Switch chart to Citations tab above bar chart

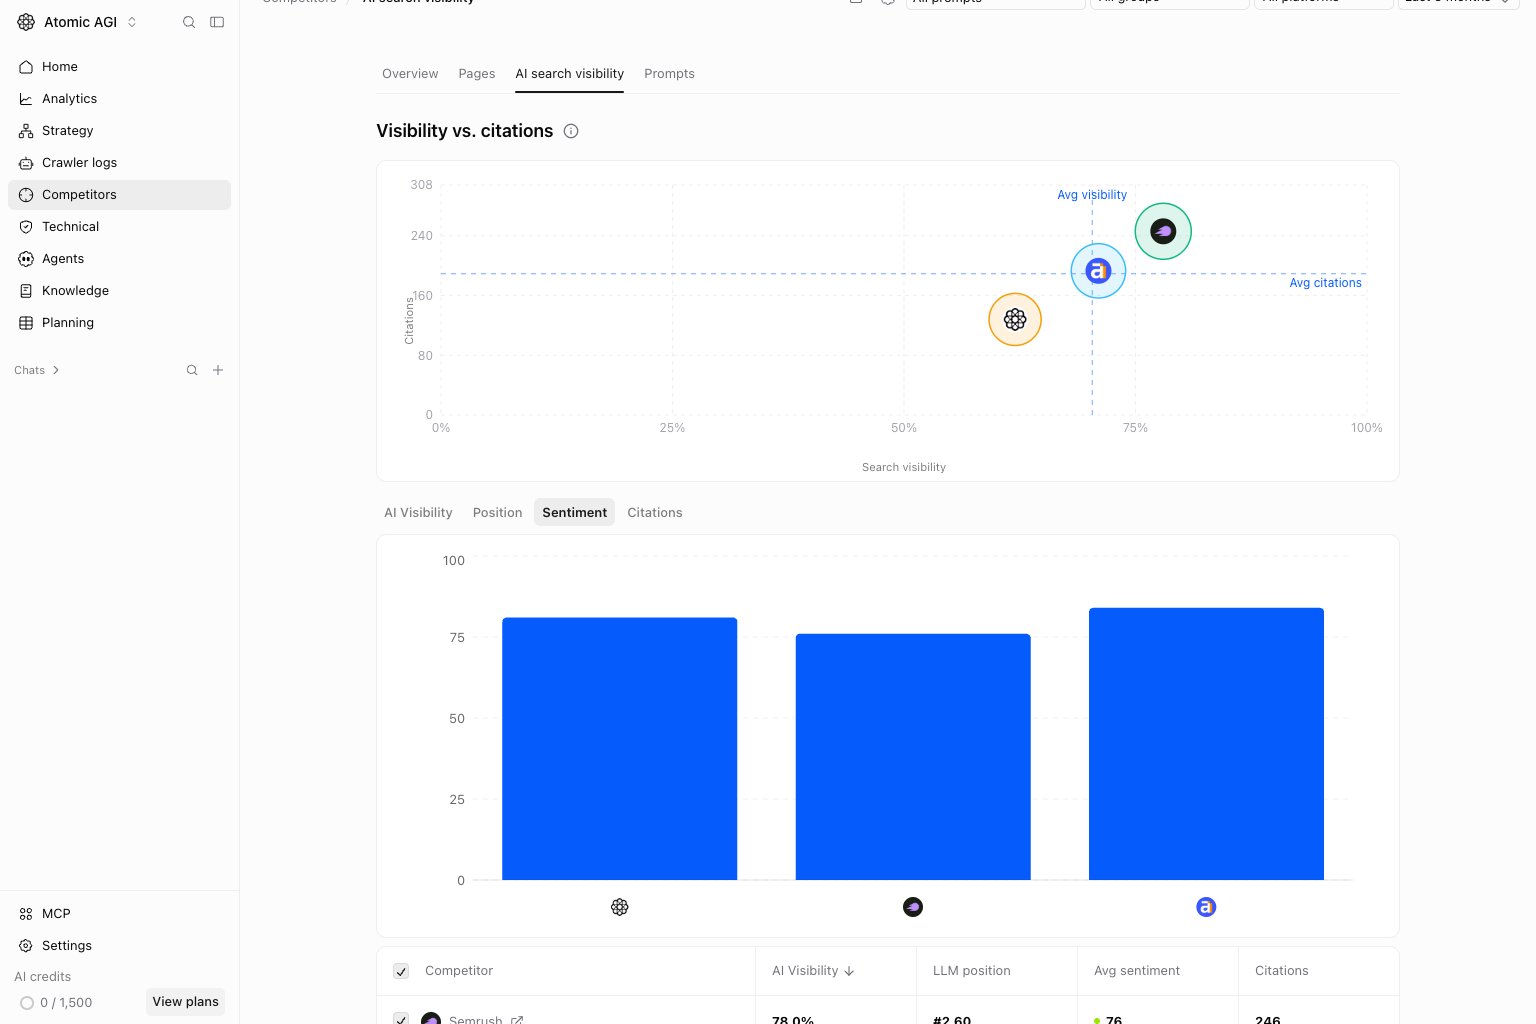[655, 512]
